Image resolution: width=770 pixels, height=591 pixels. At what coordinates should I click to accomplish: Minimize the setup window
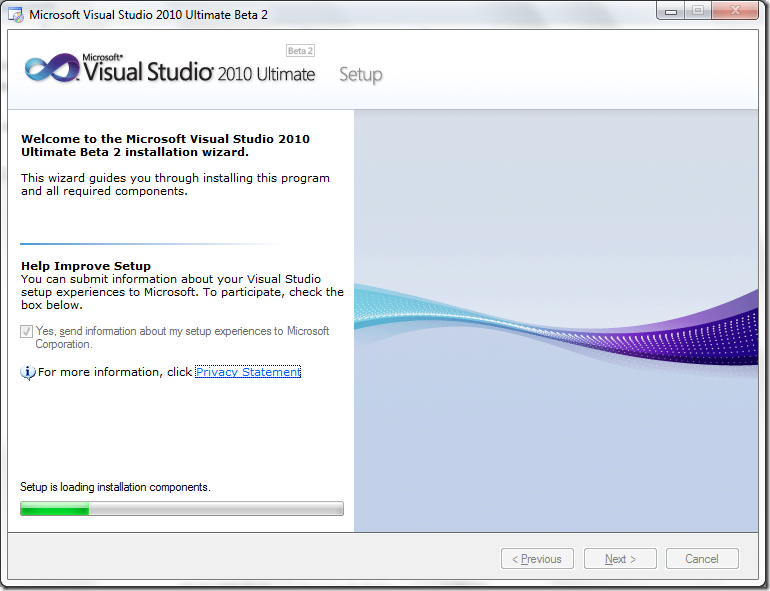[671, 11]
